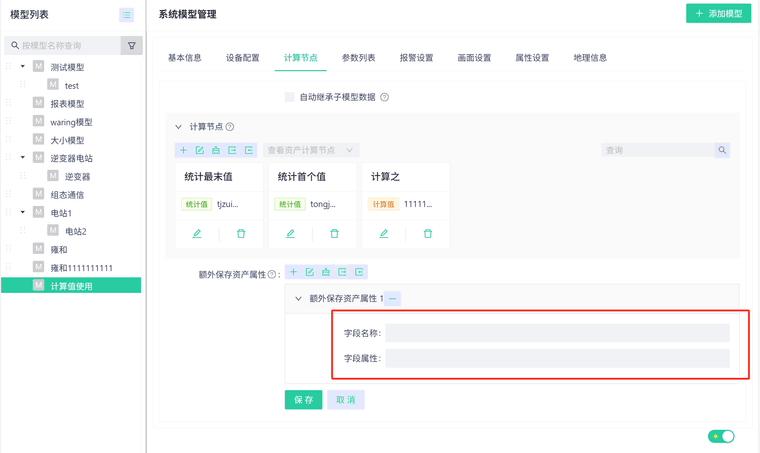This screenshot has width=760, height=453.
Task: Click the edit icon in 计算节点 toolbar
Action: [x=200, y=150]
